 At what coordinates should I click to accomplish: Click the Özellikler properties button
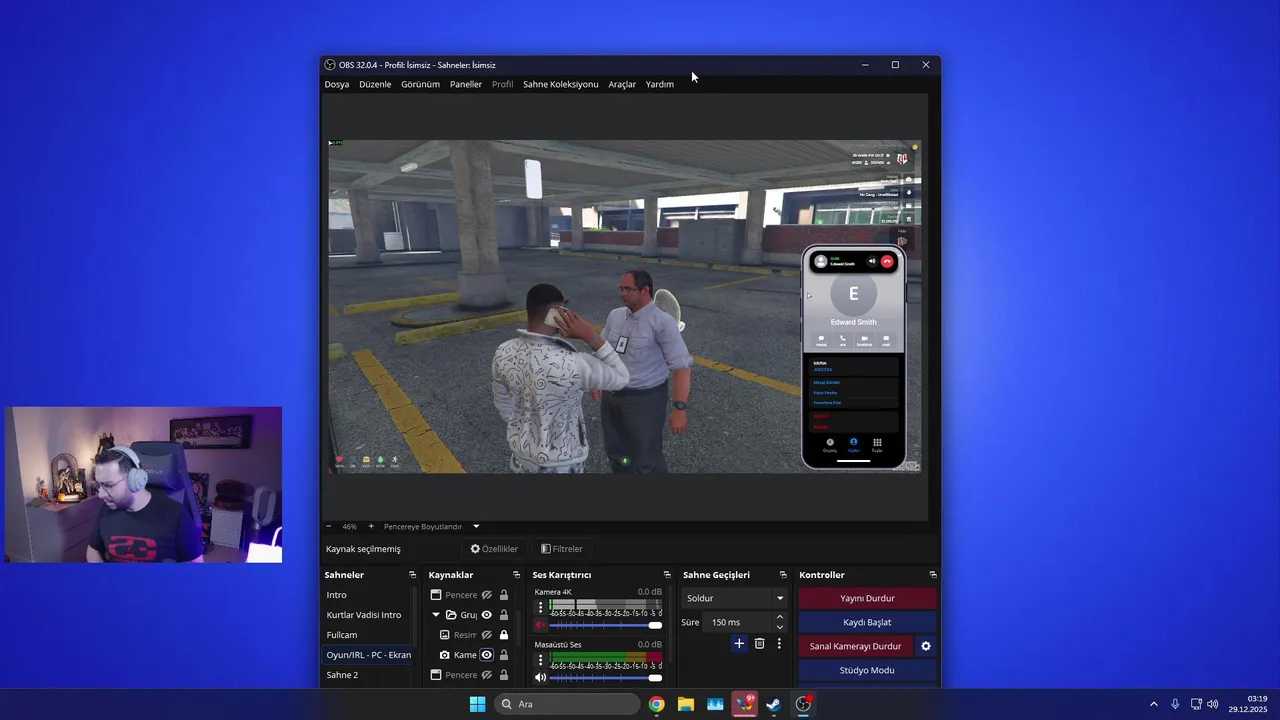pos(494,549)
